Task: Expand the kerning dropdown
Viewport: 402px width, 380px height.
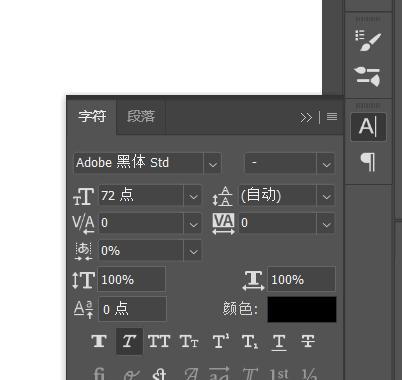Action: [193, 223]
